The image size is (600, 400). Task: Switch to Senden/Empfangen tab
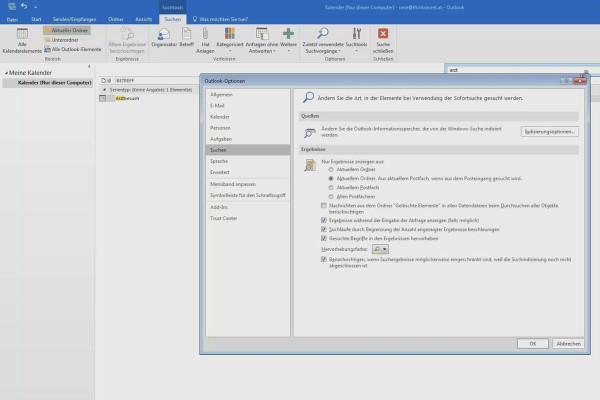[74, 19]
